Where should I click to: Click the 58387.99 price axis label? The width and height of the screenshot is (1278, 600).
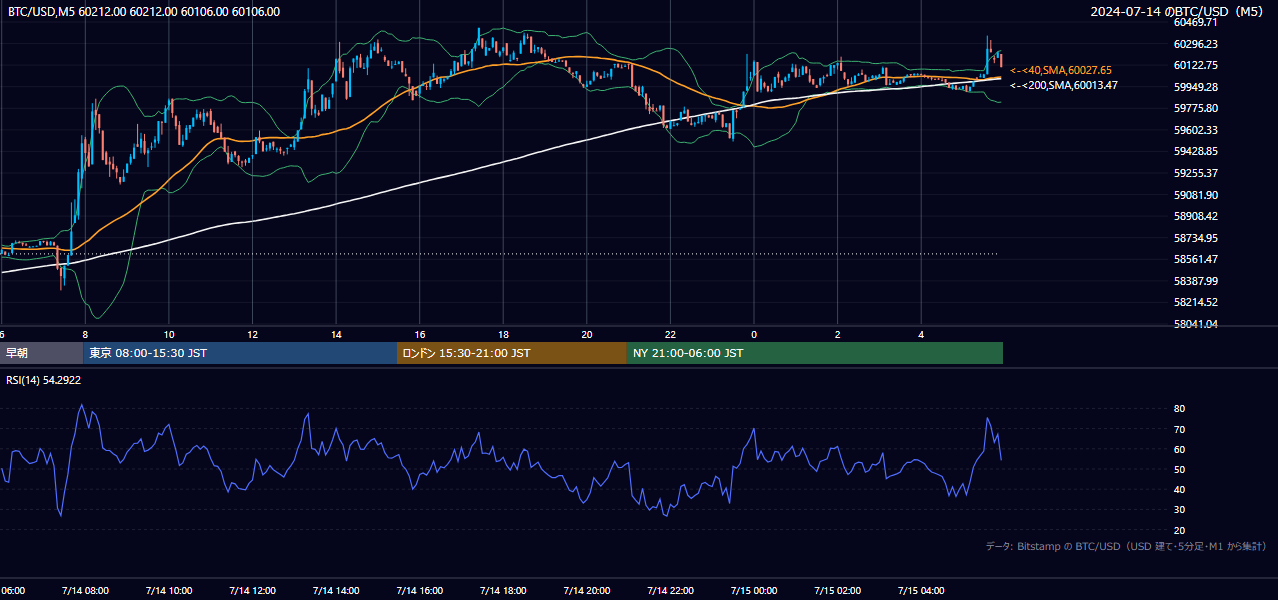(1195, 281)
